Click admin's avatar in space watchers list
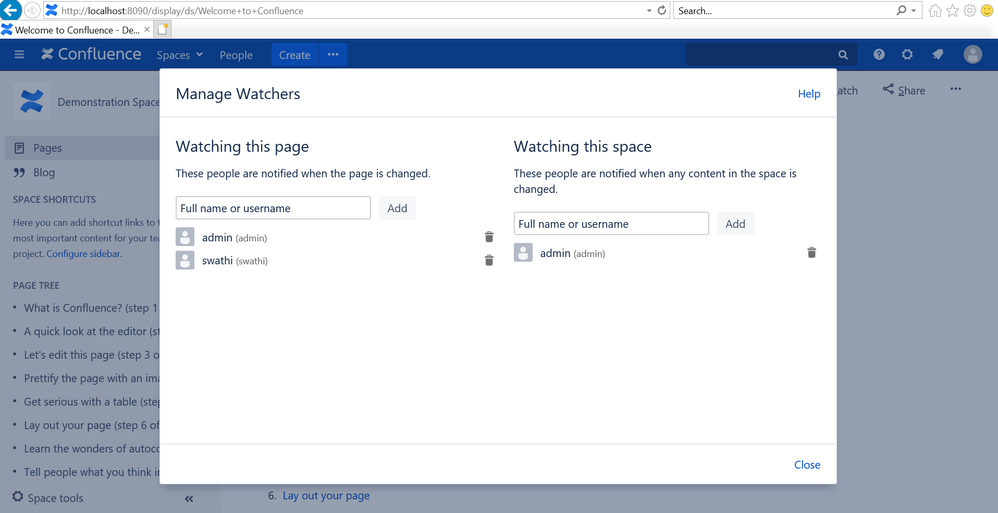The height and width of the screenshot is (513, 998). tap(523, 253)
